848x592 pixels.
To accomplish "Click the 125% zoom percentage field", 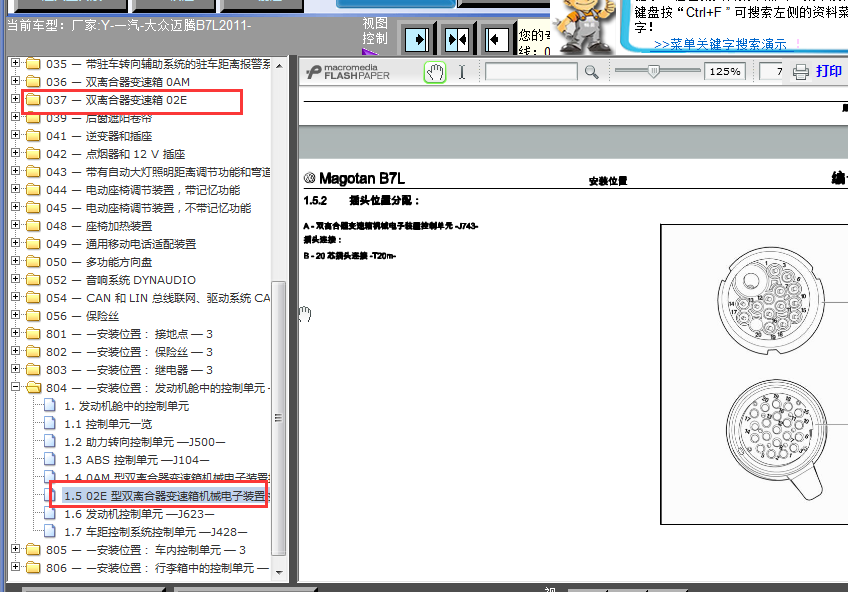I will 725,72.
